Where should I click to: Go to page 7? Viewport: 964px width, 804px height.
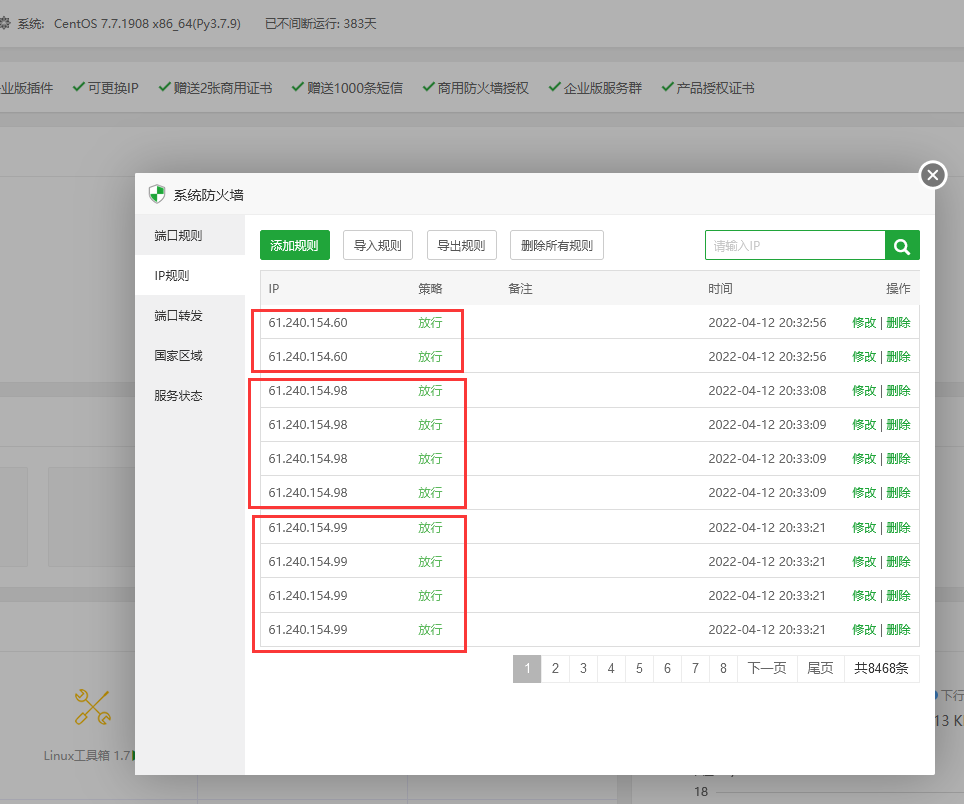click(695, 669)
